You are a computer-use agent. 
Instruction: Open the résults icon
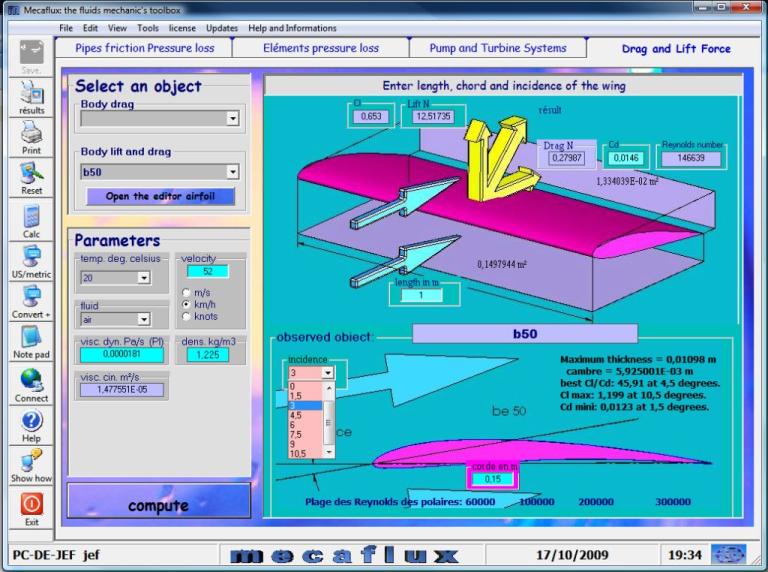click(31, 92)
